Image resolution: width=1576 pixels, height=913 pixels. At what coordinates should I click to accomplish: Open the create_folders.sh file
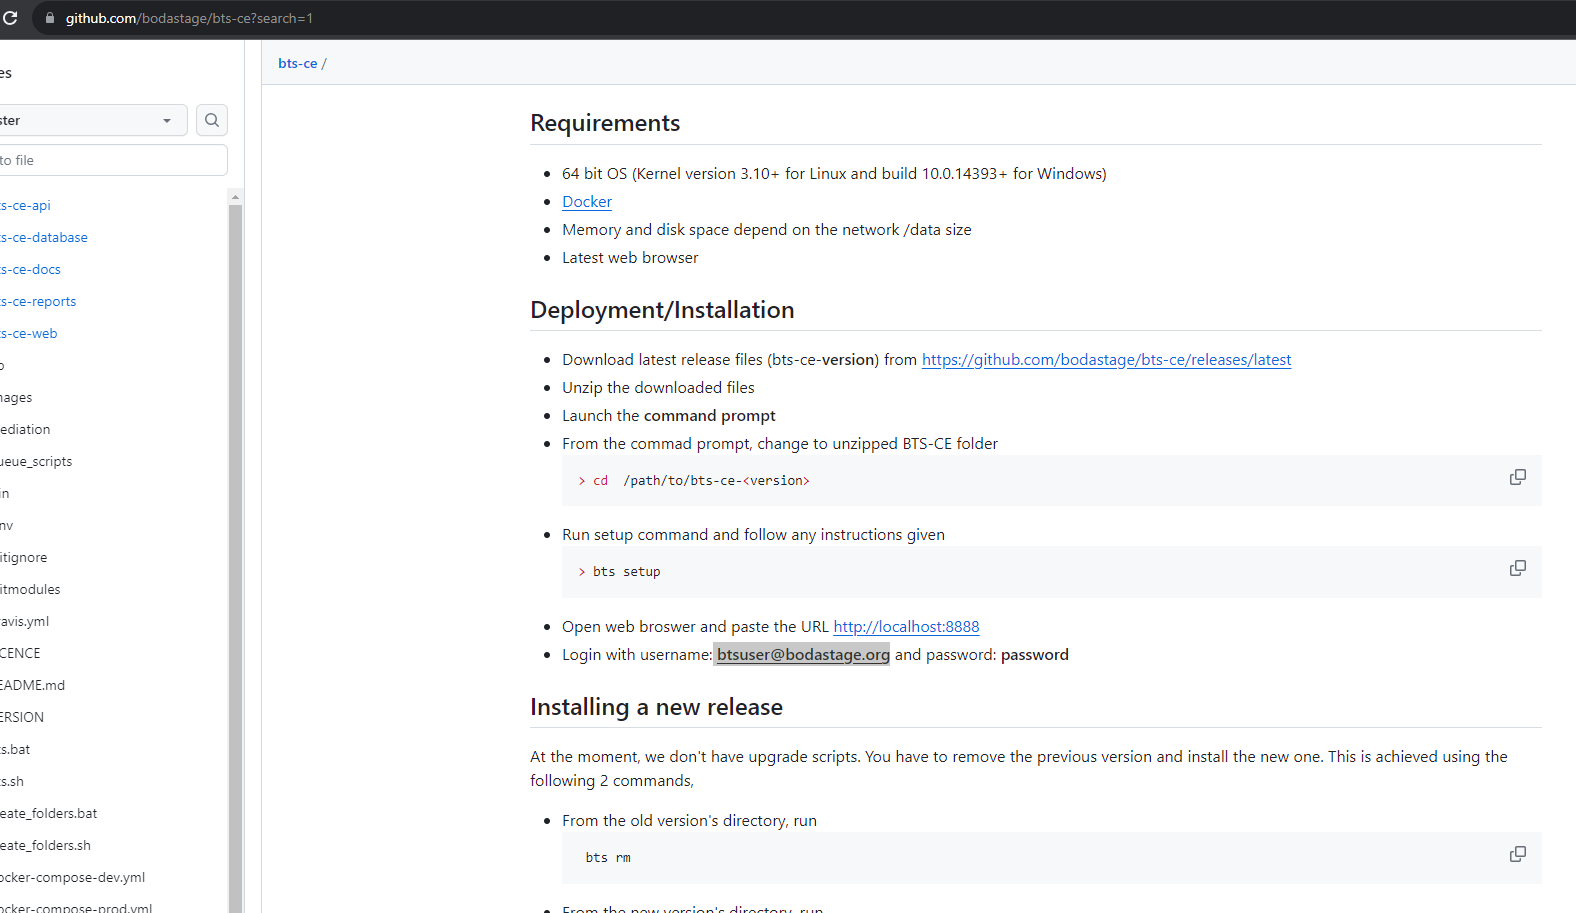click(45, 845)
